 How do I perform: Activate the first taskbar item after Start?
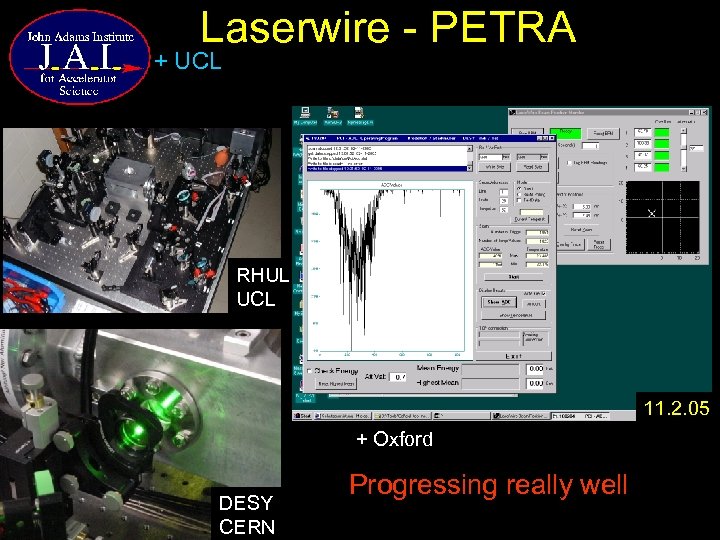pos(342,416)
